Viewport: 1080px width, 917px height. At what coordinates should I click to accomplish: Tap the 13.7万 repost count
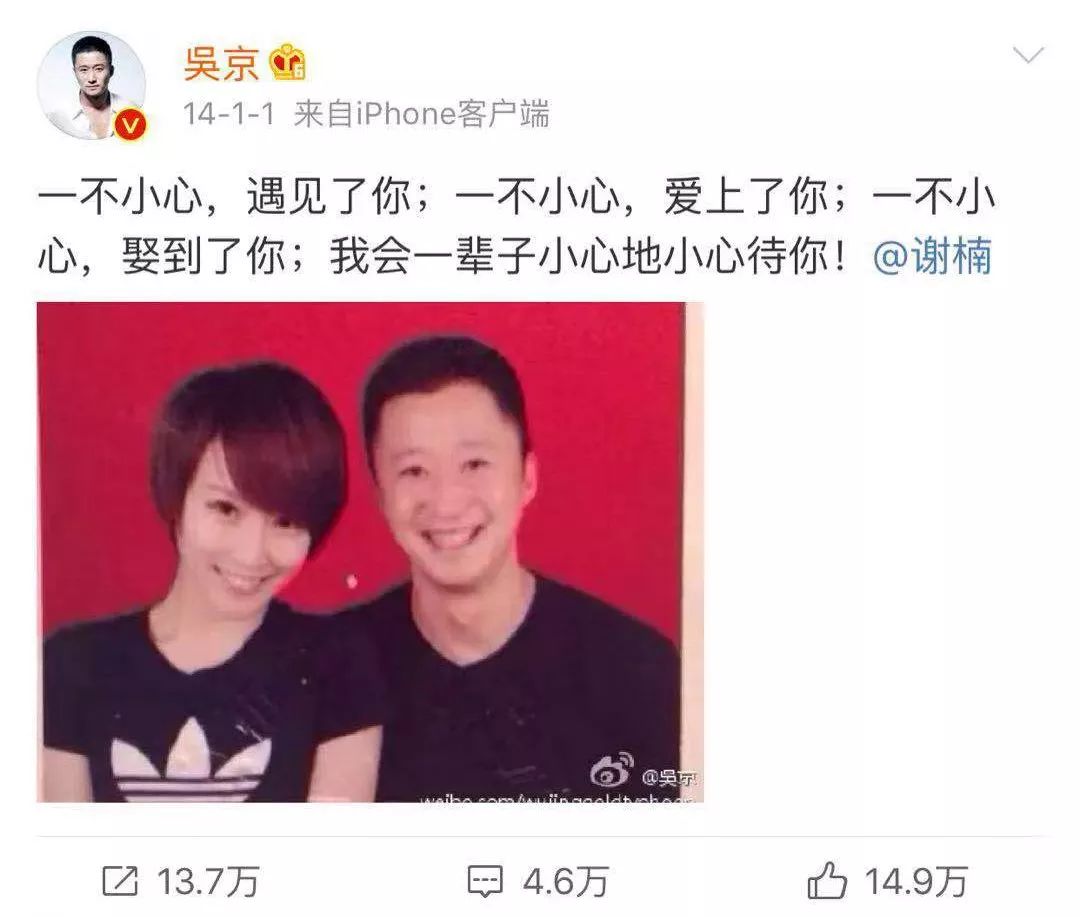(207, 881)
